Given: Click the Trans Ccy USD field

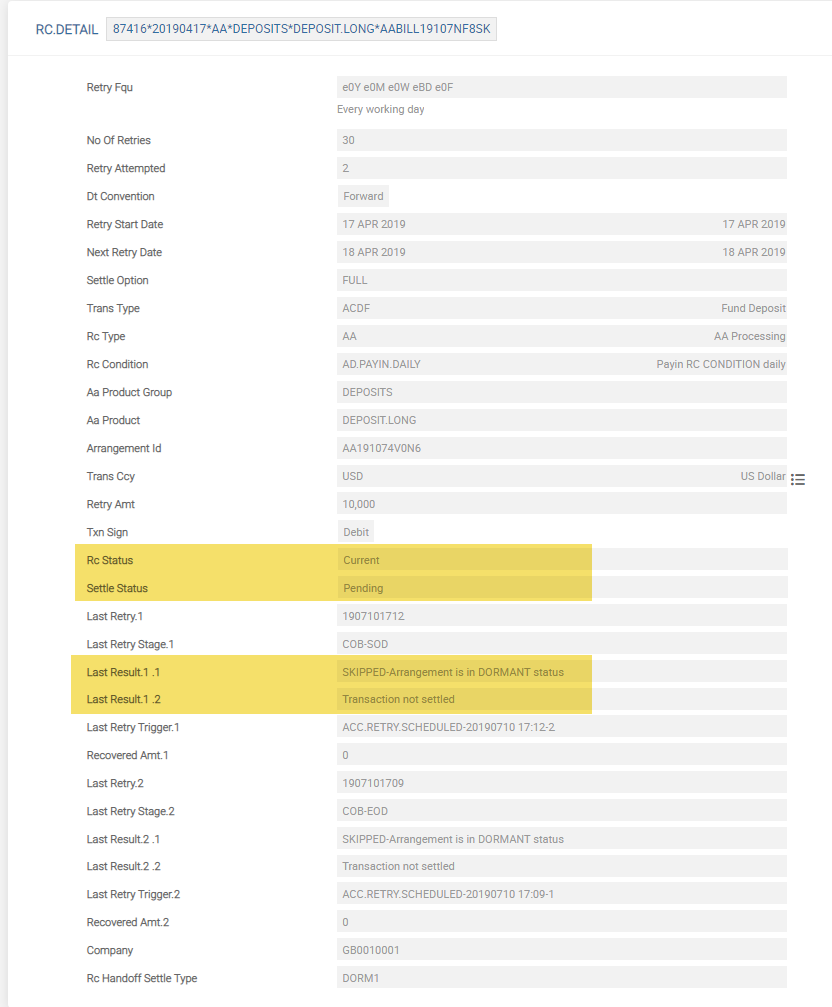Looking at the screenshot, I should tap(561, 476).
